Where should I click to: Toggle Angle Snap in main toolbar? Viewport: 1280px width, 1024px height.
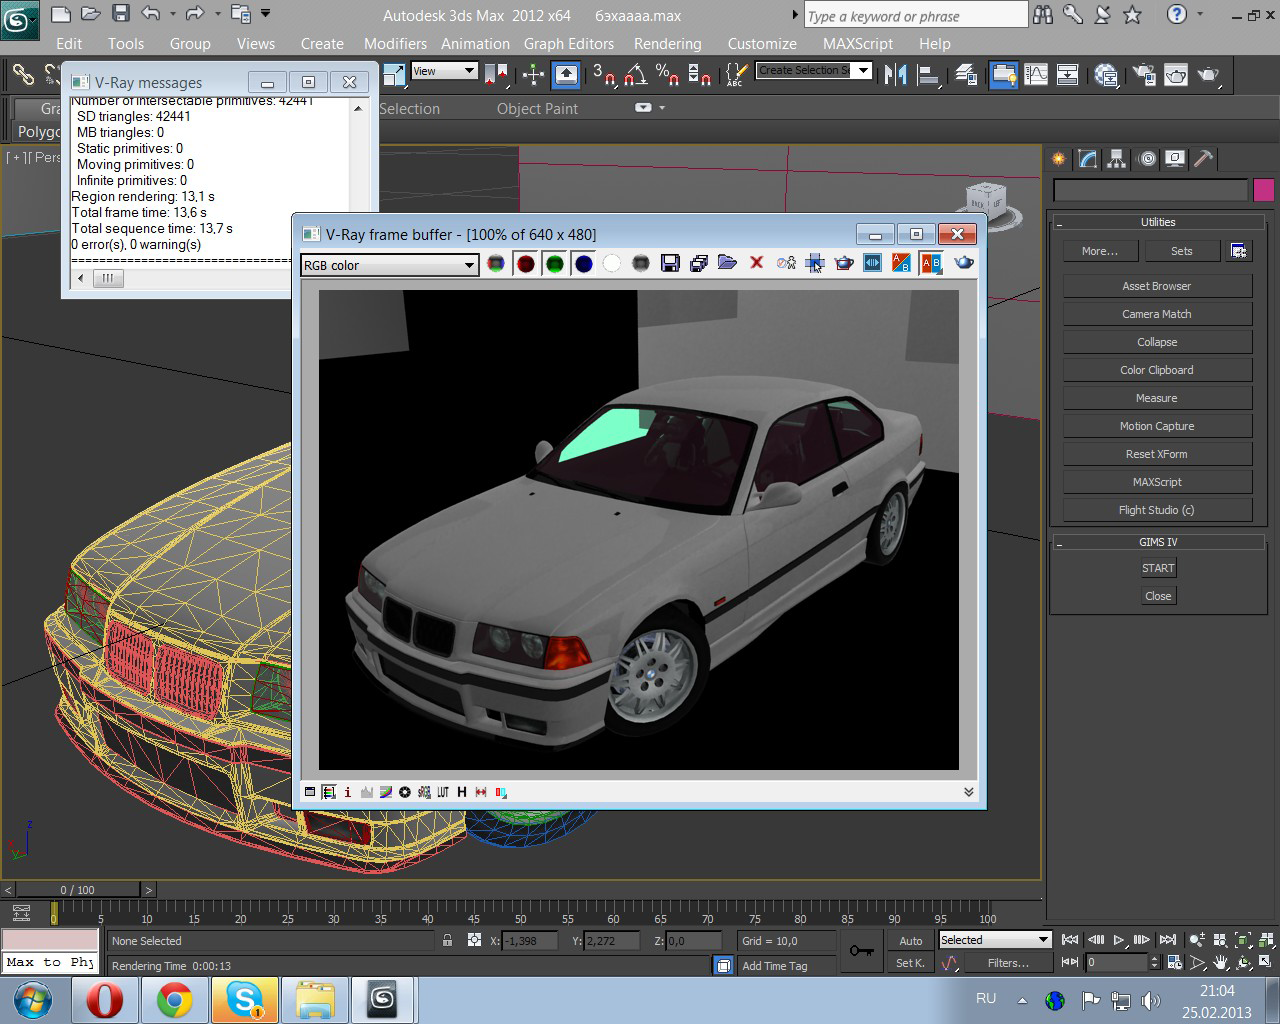click(636, 75)
